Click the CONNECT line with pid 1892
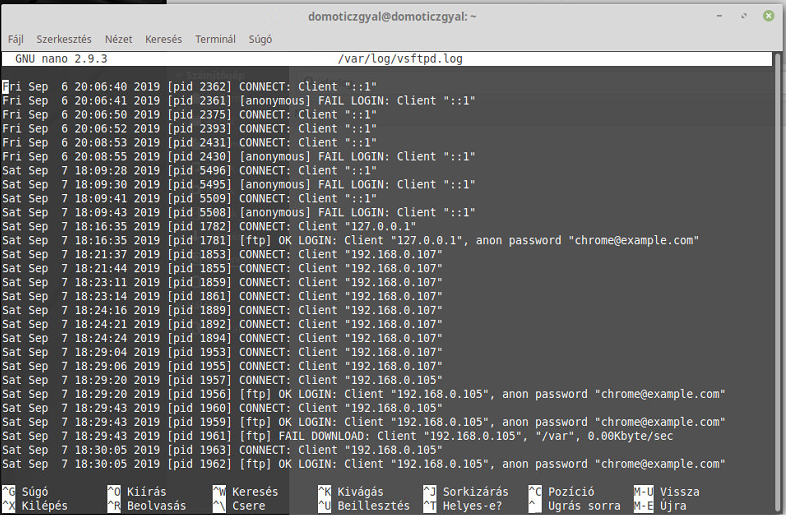The image size is (786, 515). 223,325
